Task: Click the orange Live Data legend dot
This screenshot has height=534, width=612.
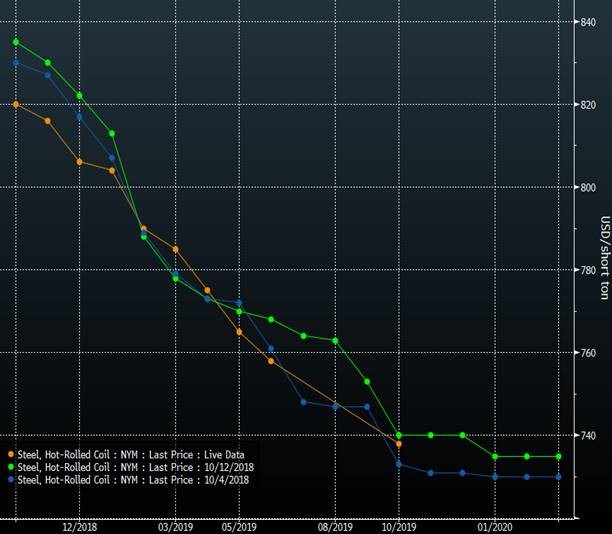Action: [9, 454]
